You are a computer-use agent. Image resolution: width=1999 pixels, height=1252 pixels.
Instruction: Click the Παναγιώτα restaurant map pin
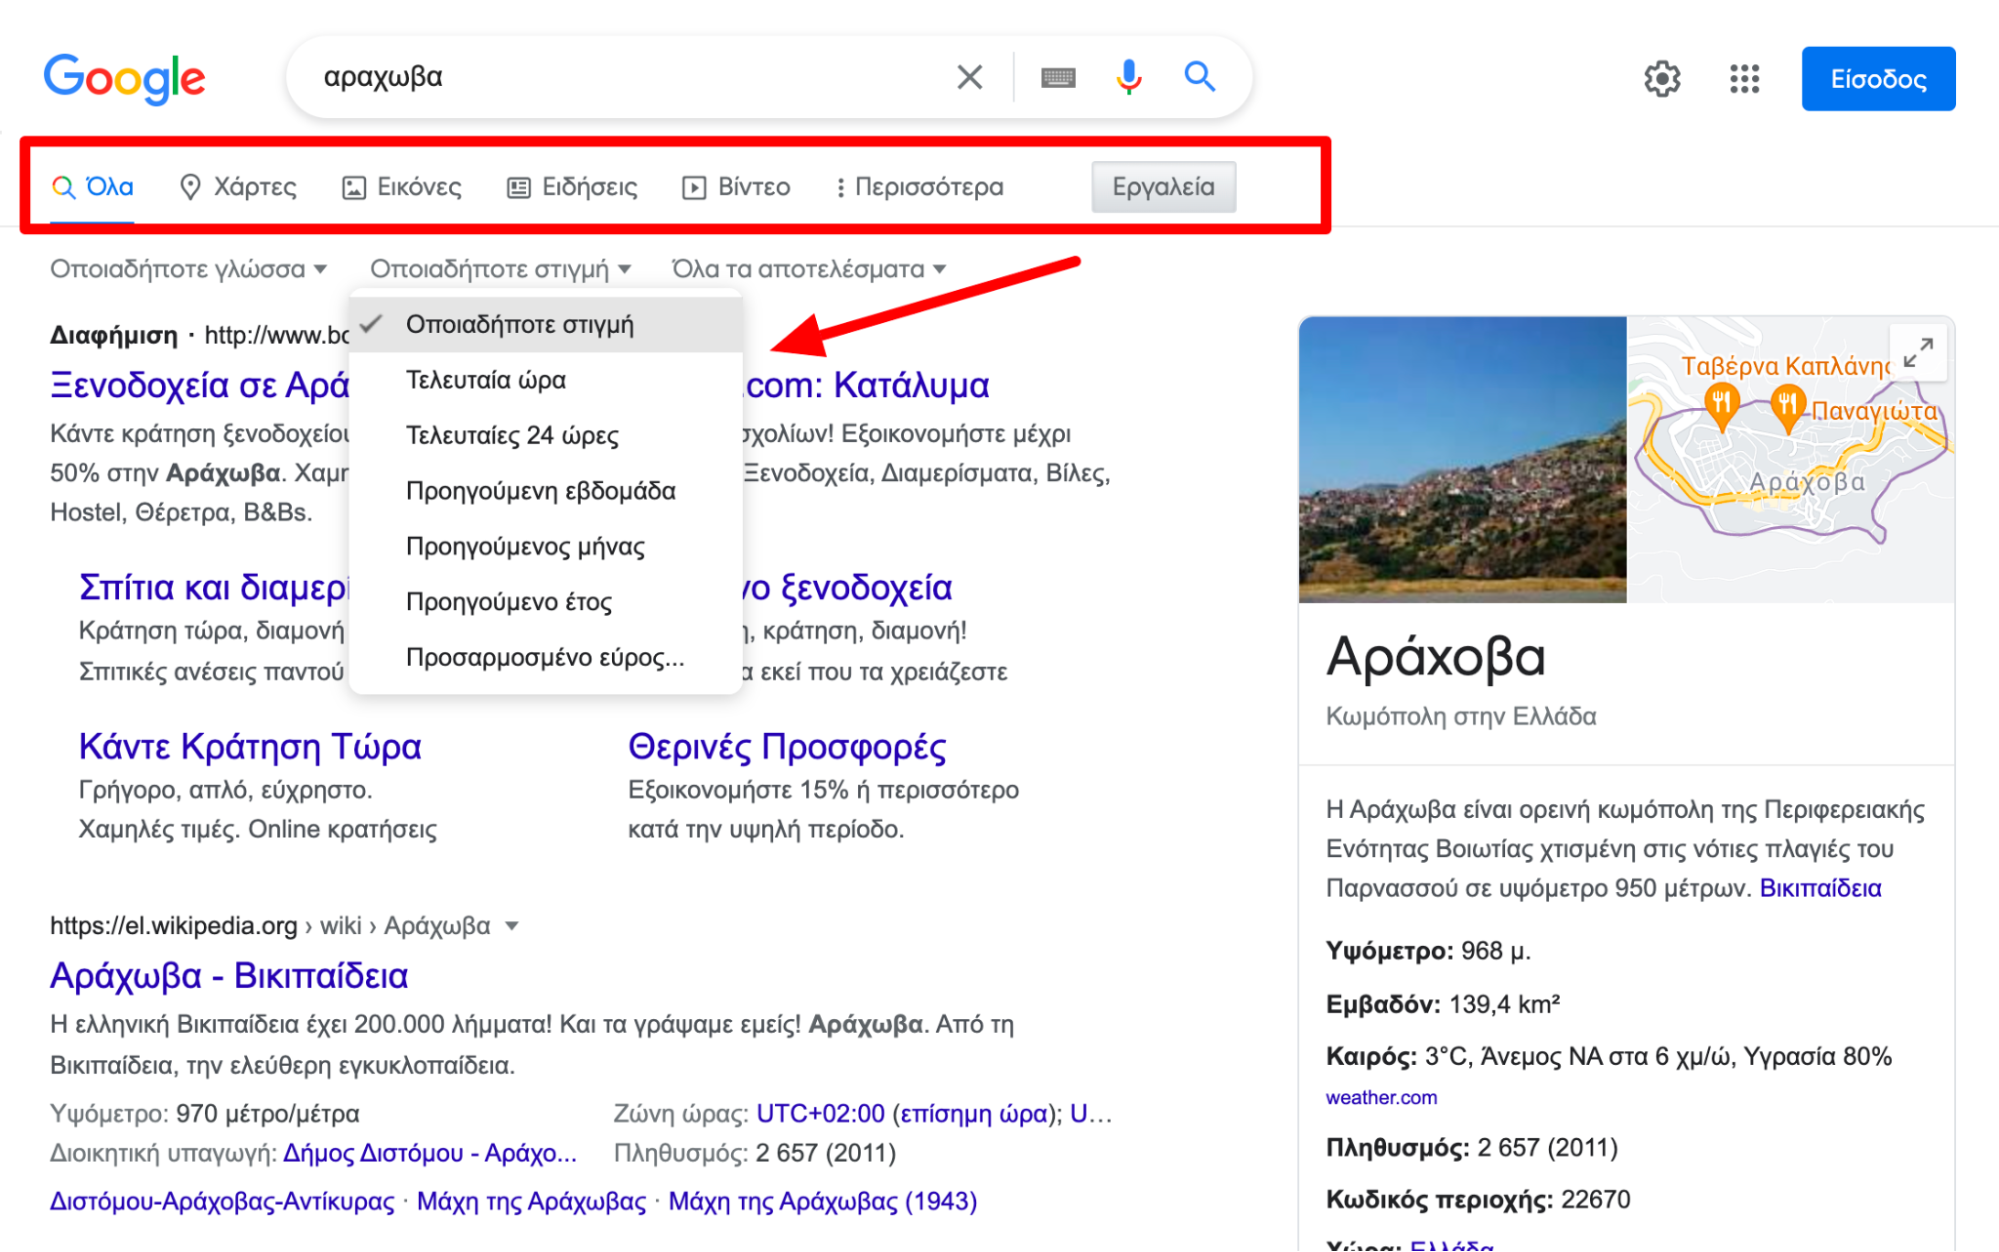(1787, 409)
